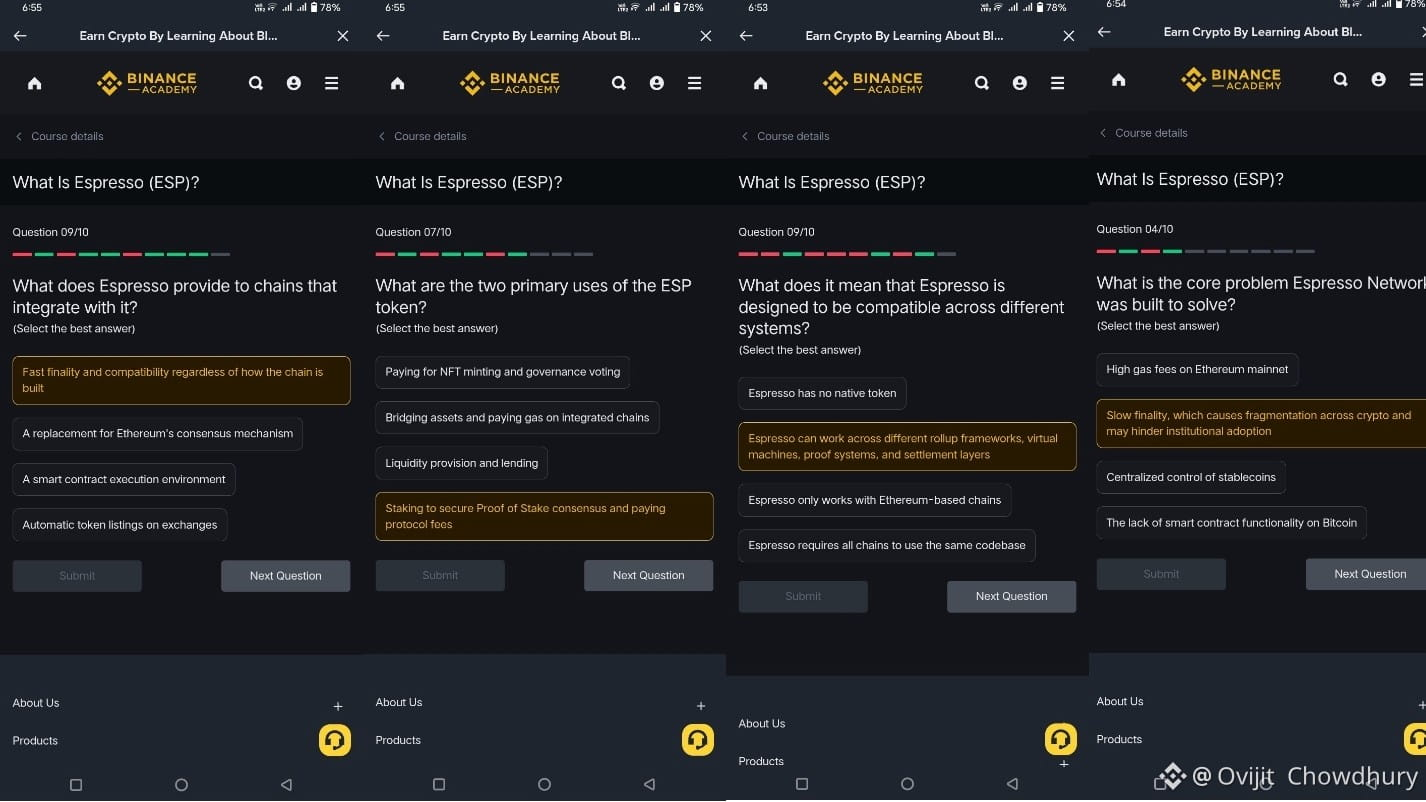Open search on the Question 04/10 screen
1426x802 pixels.
pyautogui.click(x=1341, y=79)
